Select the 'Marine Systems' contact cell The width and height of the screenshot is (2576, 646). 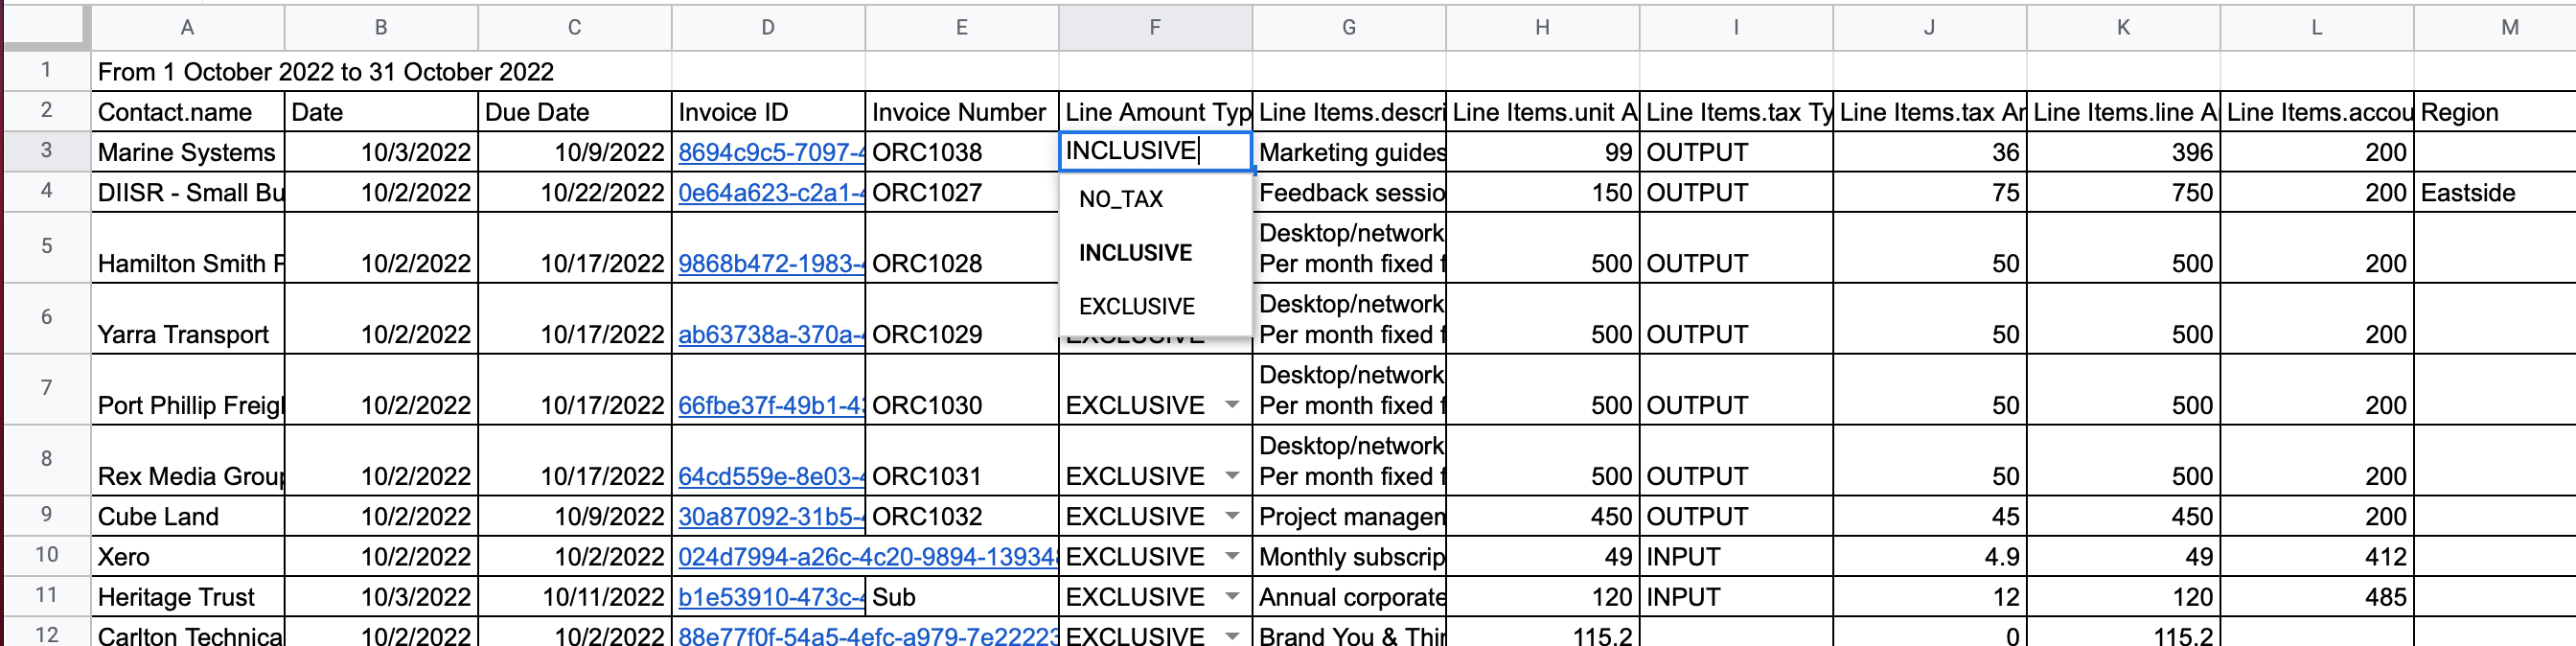coord(187,152)
